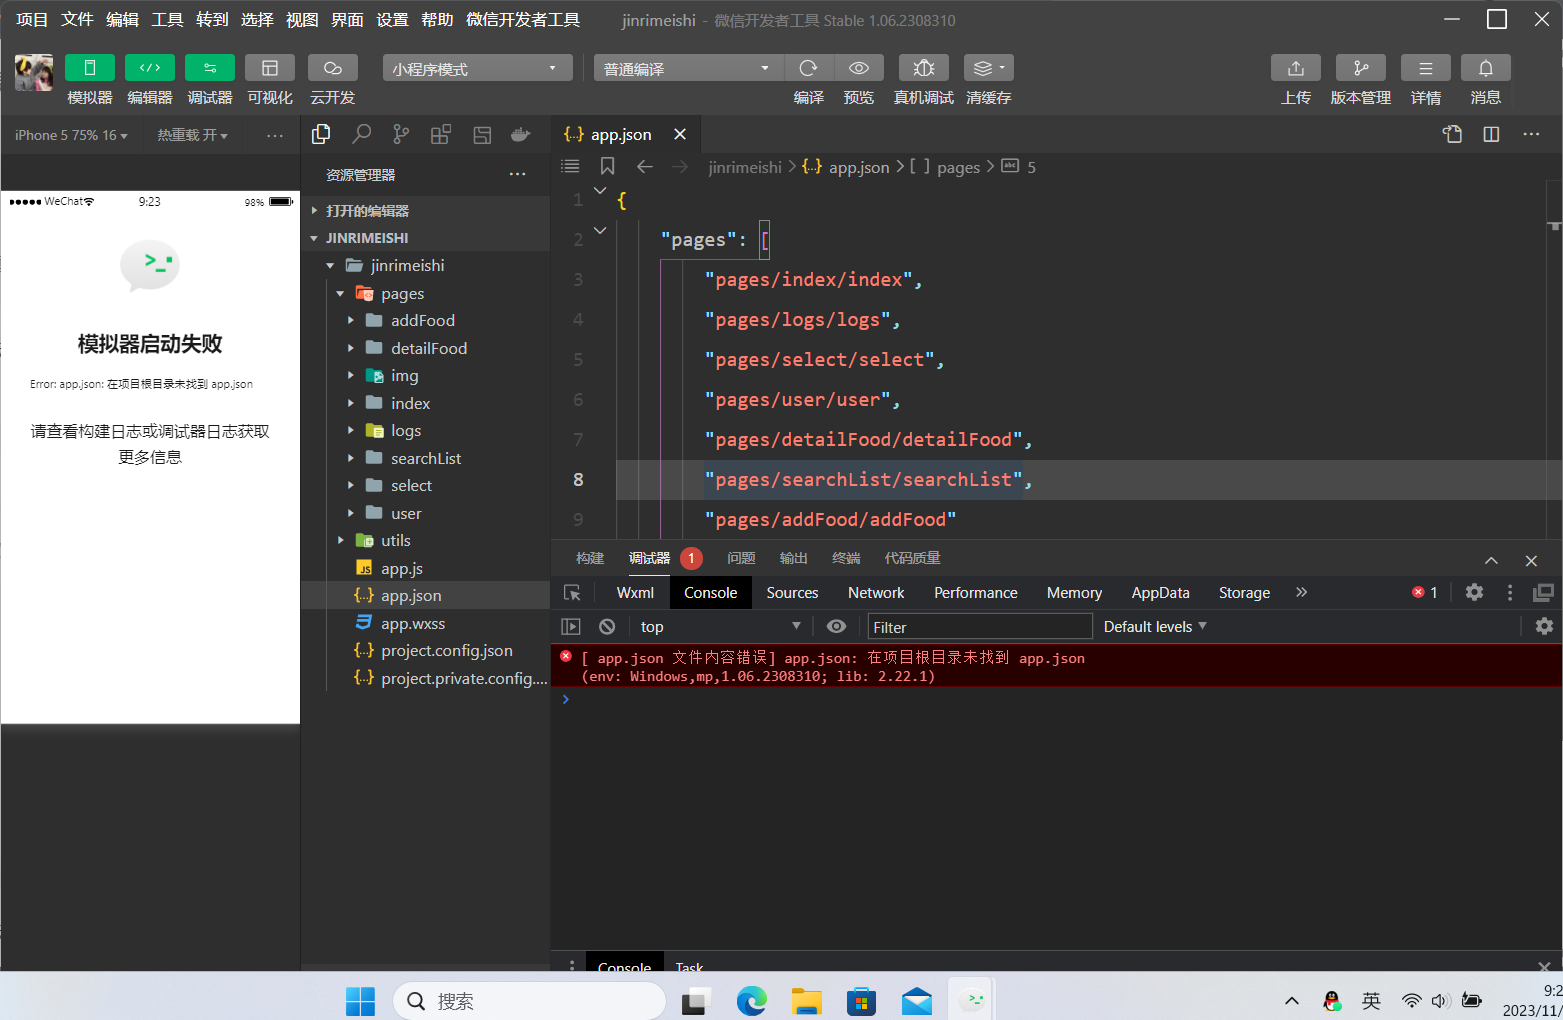Open the 微信开发者工具 menu
This screenshot has height=1020, width=1563.
click(x=523, y=20)
